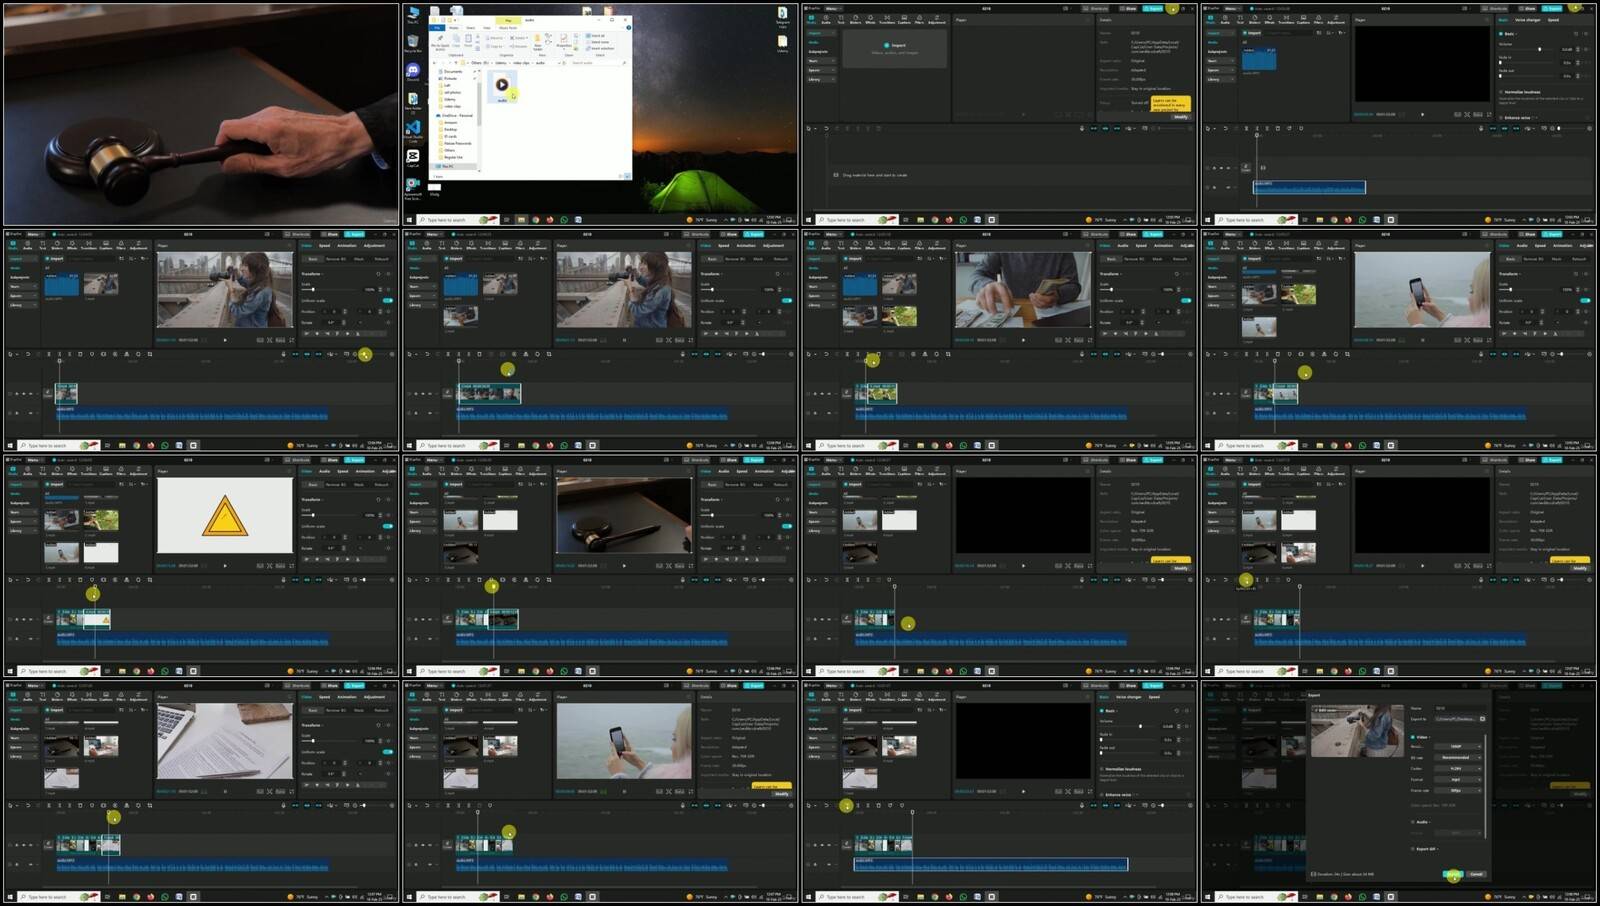
Task: Click the play button under the warning-triangle preview
Action: pyautogui.click(x=224, y=566)
